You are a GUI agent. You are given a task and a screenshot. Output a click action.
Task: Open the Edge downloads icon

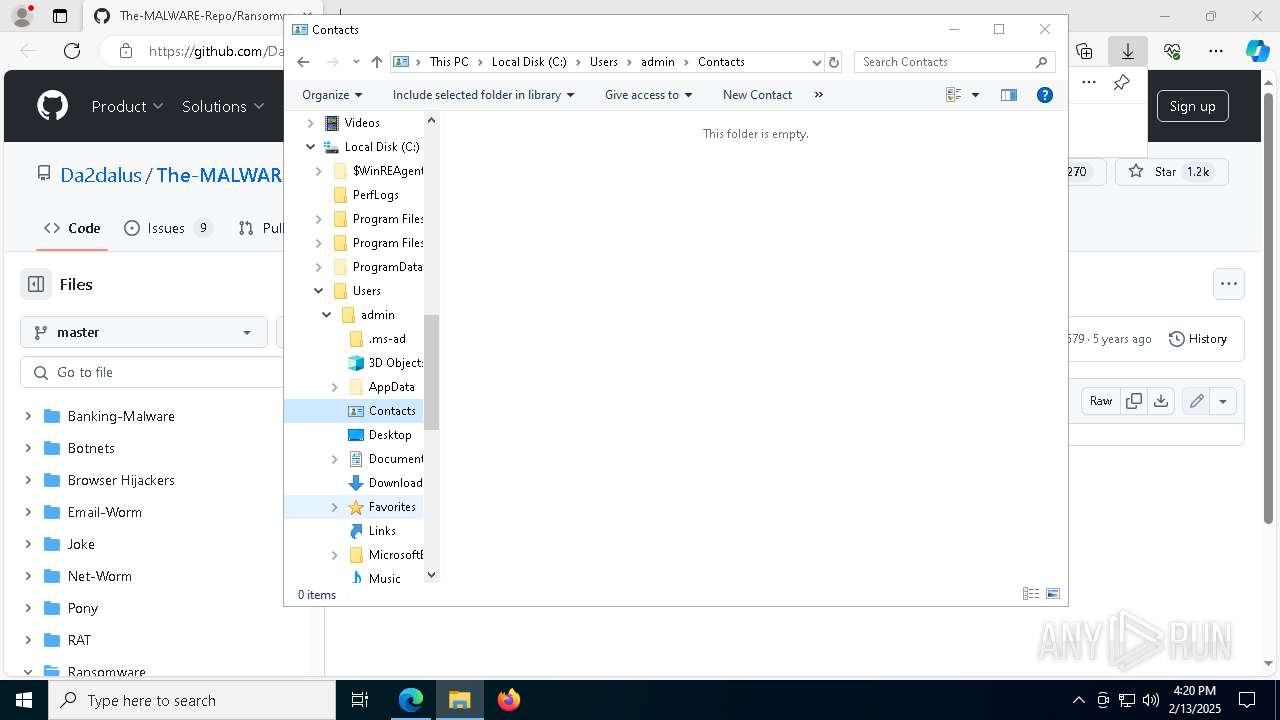coord(1128,51)
